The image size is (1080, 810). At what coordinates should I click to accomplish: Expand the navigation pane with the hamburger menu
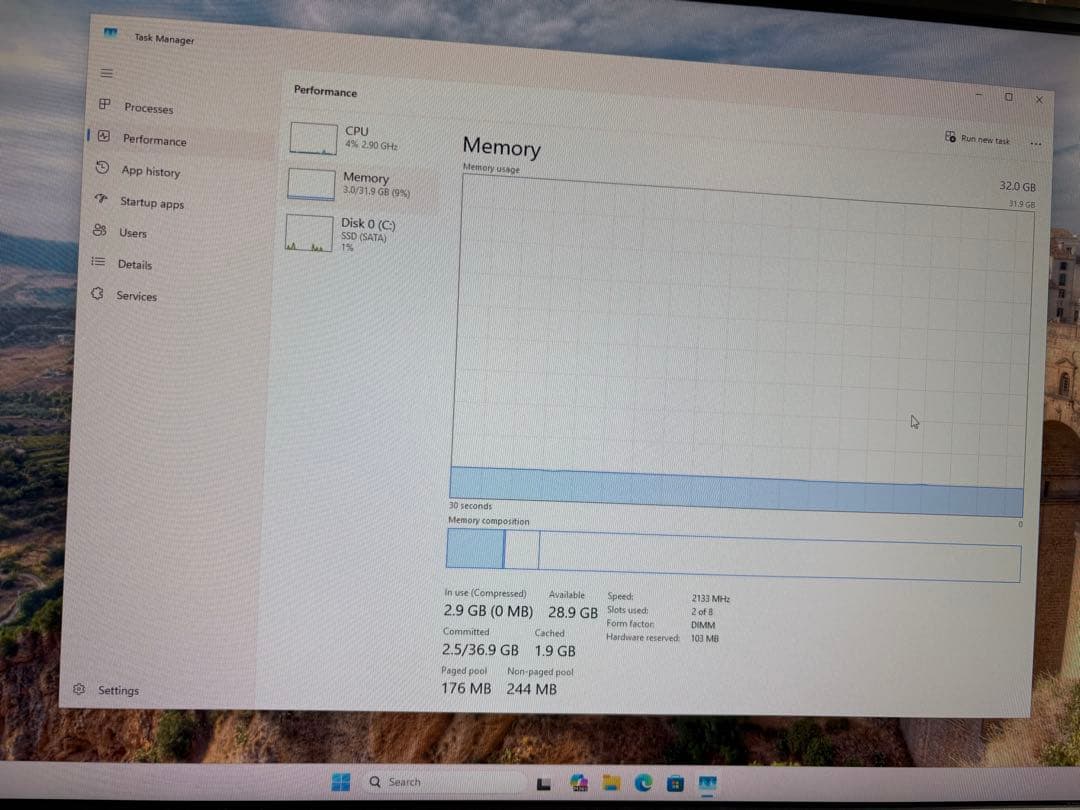click(x=104, y=72)
